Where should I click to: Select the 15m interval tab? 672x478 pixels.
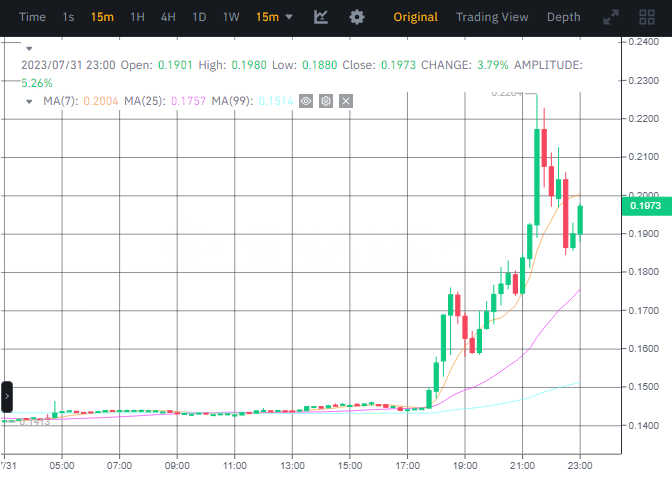[x=102, y=17]
